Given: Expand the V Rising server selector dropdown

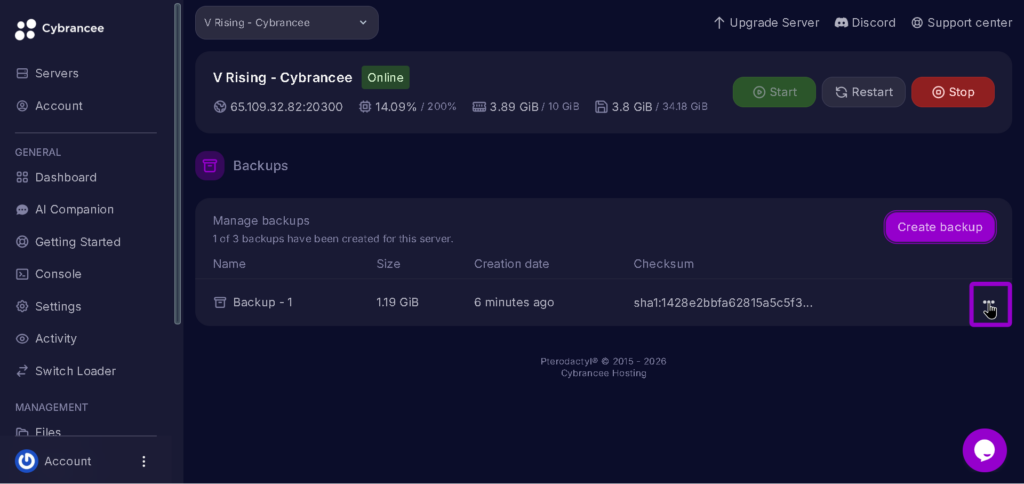Looking at the screenshot, I should click(x=287, y=23).
